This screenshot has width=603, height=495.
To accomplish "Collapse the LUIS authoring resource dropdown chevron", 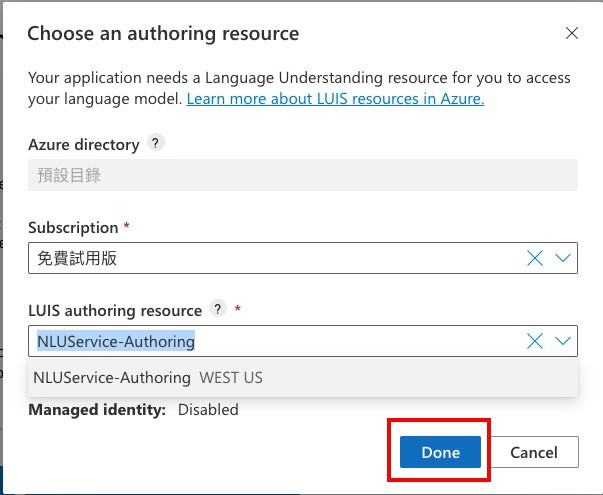I will click(564, 341).
